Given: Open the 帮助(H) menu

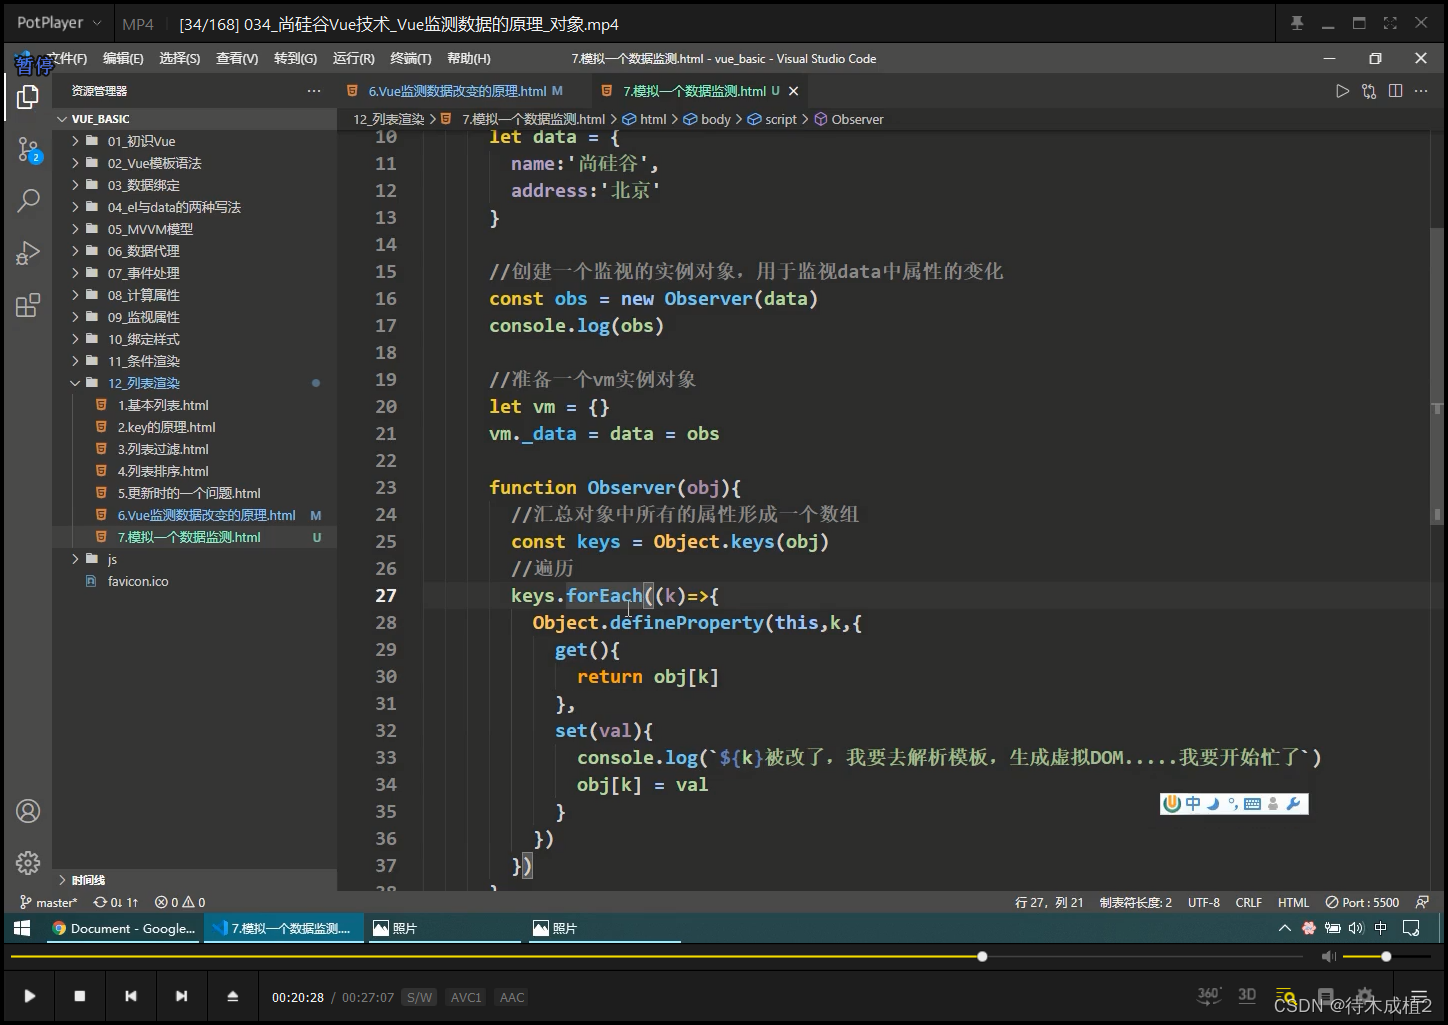Looking at the screenshot, I should 469,59.
